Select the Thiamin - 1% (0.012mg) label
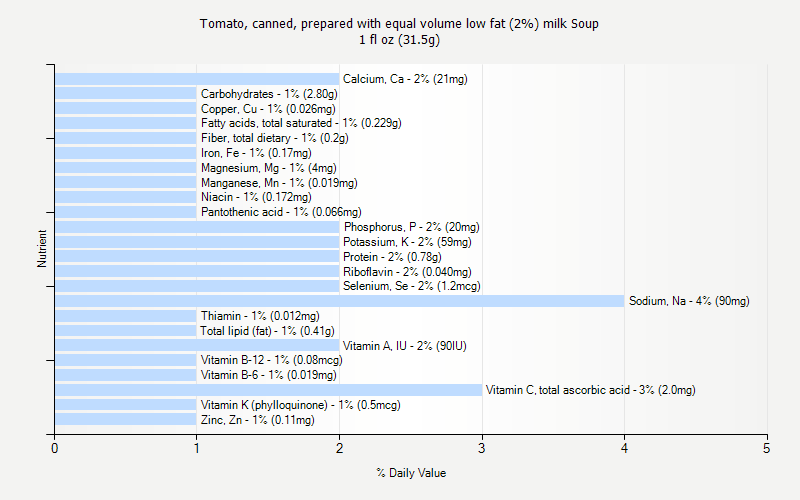Screen dimensions: 800x500 click(260, 316)
